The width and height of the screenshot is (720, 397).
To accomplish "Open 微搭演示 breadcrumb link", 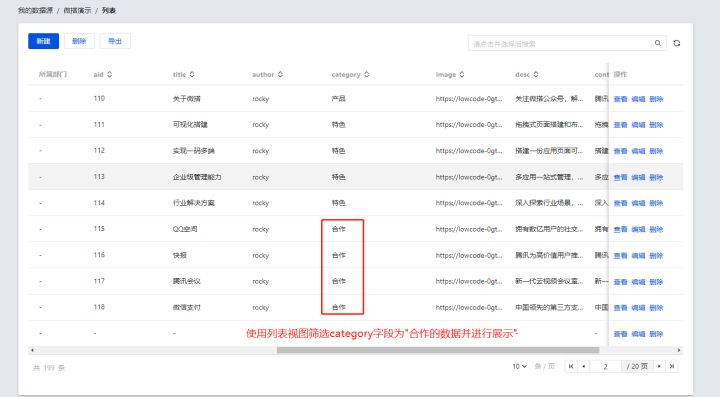I will 77,10.
